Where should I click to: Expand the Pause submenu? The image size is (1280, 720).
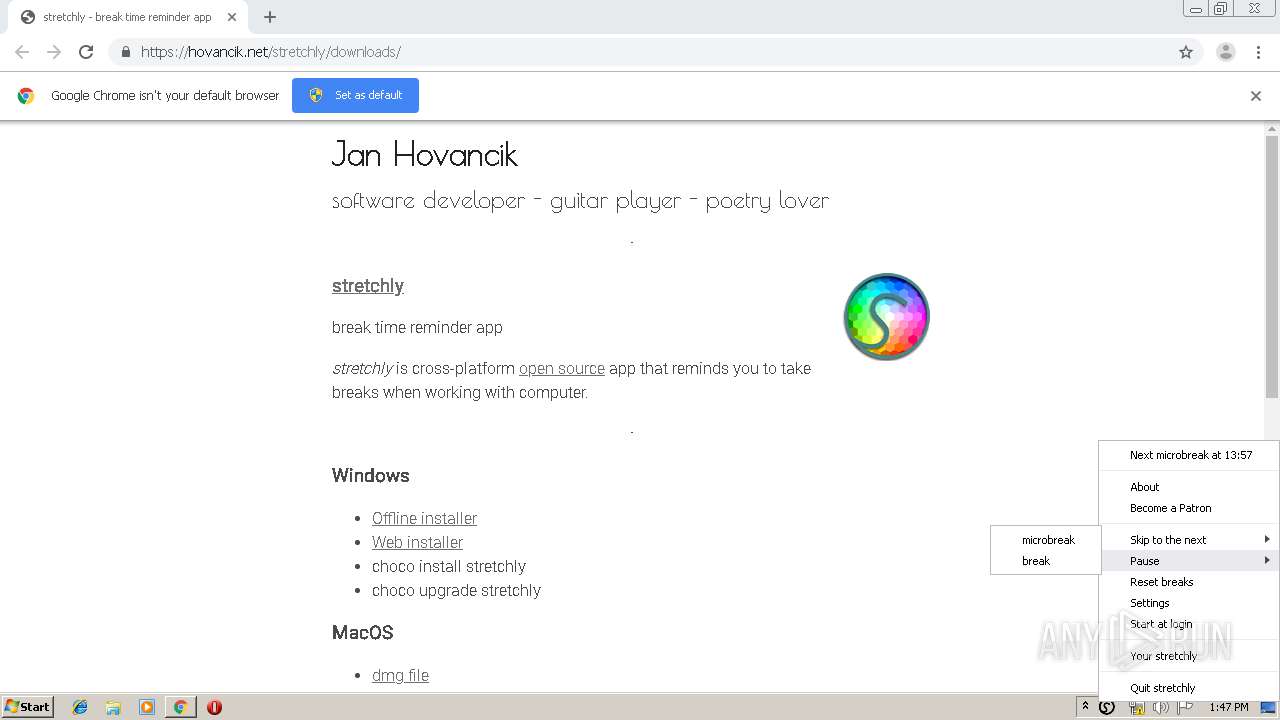(x=1189, y=561)
